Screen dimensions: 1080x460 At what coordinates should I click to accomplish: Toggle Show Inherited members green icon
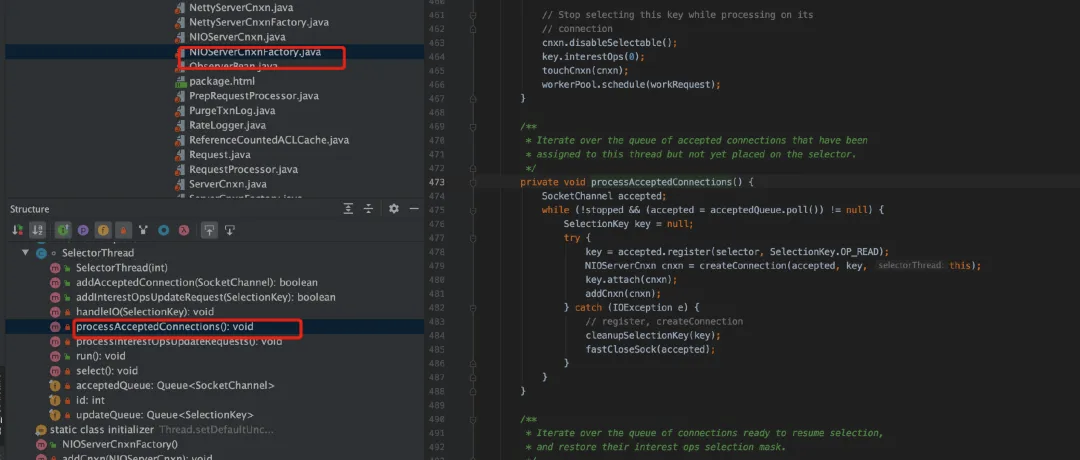(62, 230)
